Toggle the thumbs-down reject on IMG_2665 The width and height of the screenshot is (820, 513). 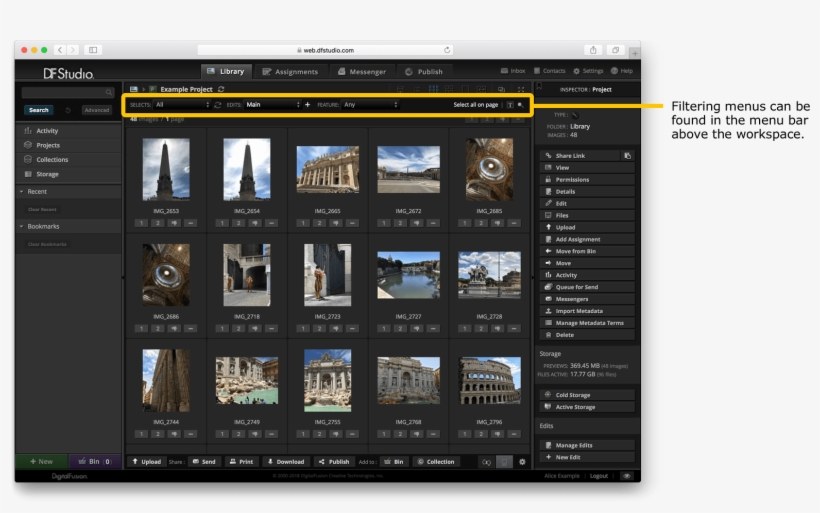336,223
